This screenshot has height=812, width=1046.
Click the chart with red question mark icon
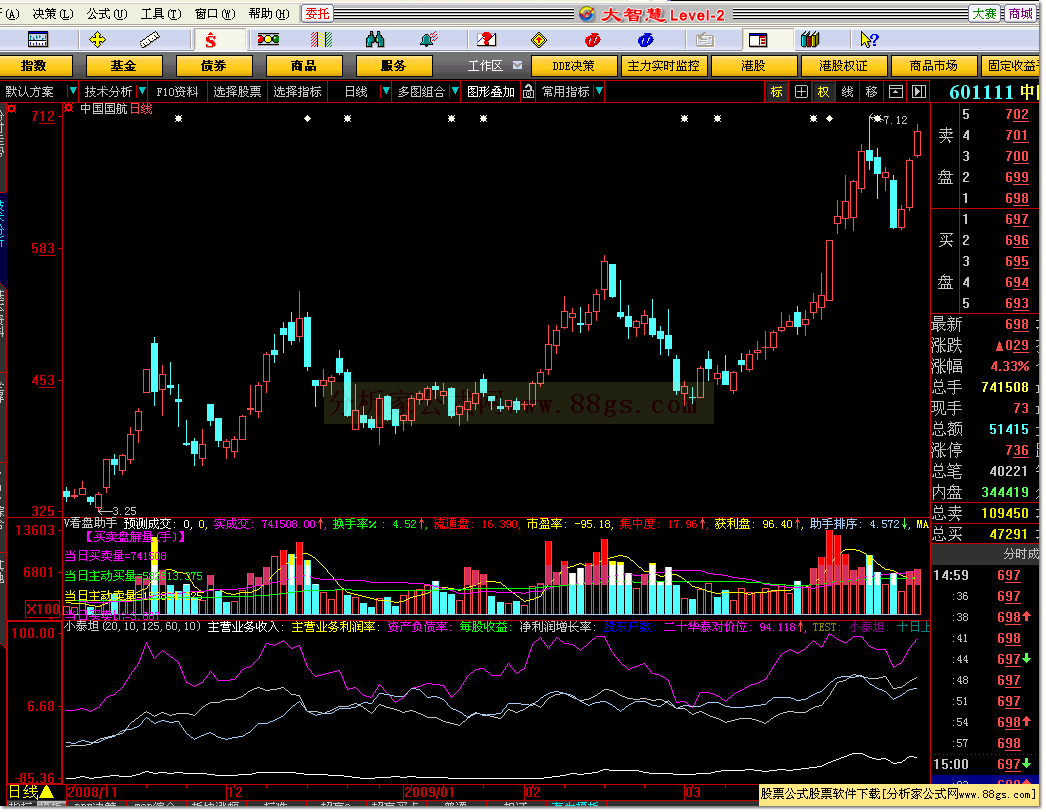[x=486, y=39]
